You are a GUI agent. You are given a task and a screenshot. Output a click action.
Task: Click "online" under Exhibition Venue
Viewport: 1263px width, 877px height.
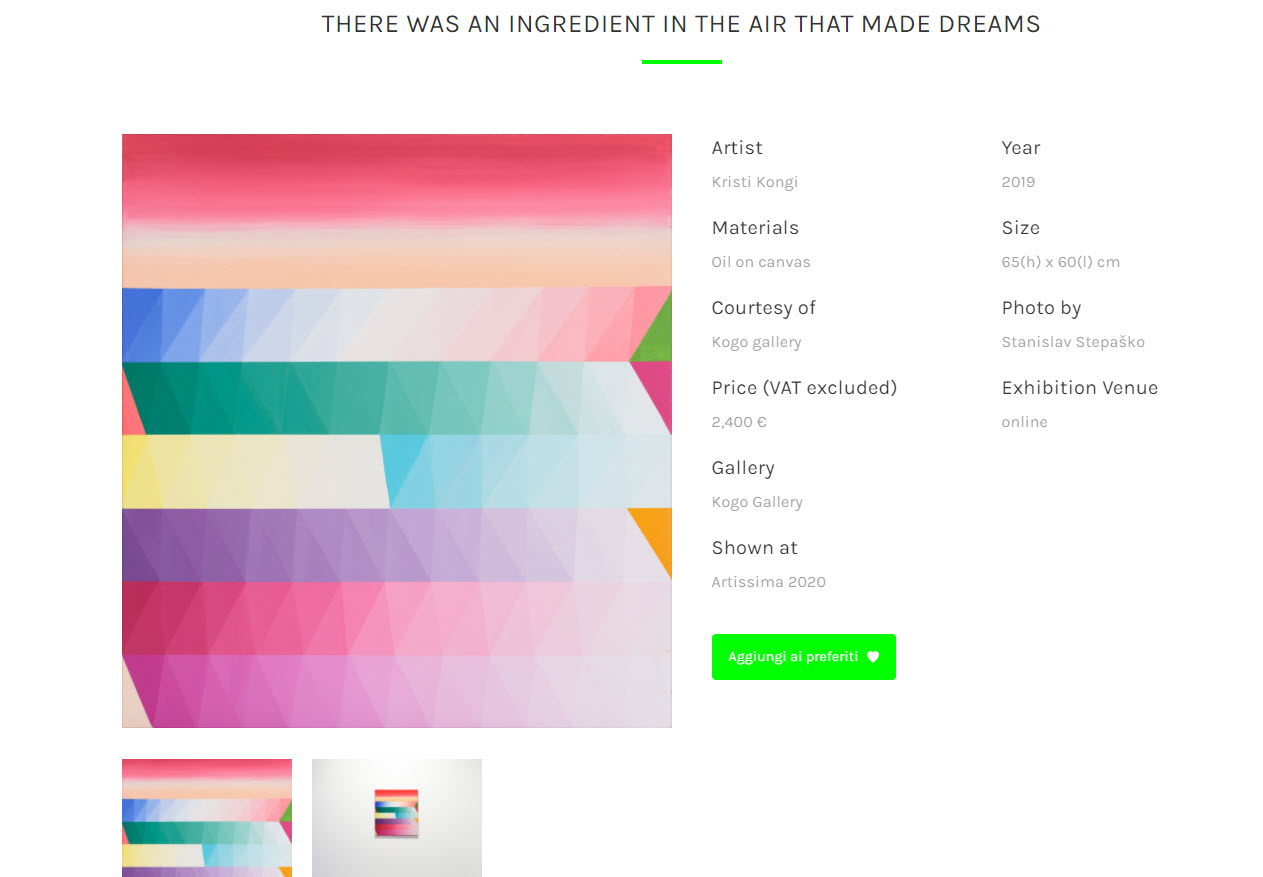point(1024,422)
